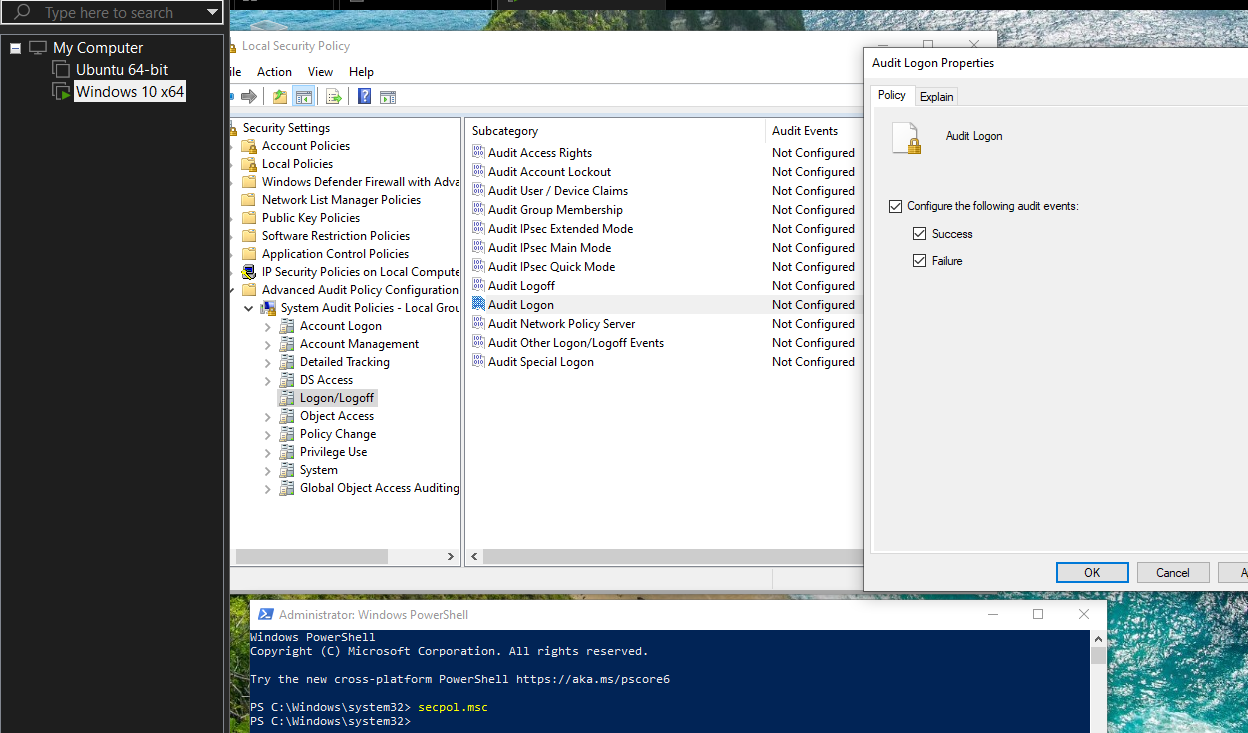Click Cancel in Audit Logon Properties
This screenshot has width=1248, height=733.
[x=1172, y=572]
